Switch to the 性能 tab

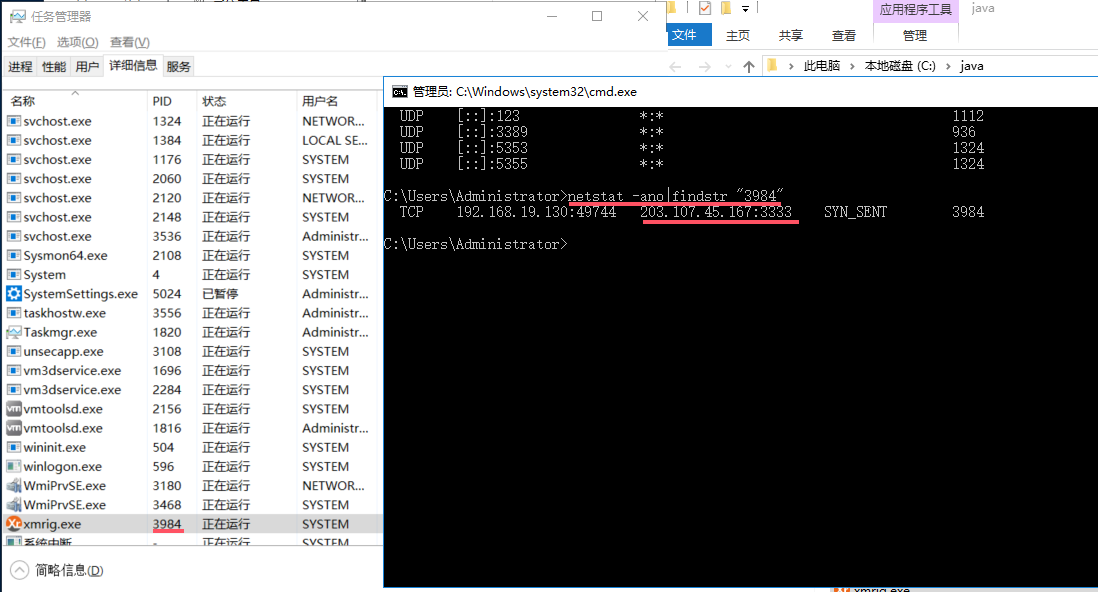pos(54,66)
